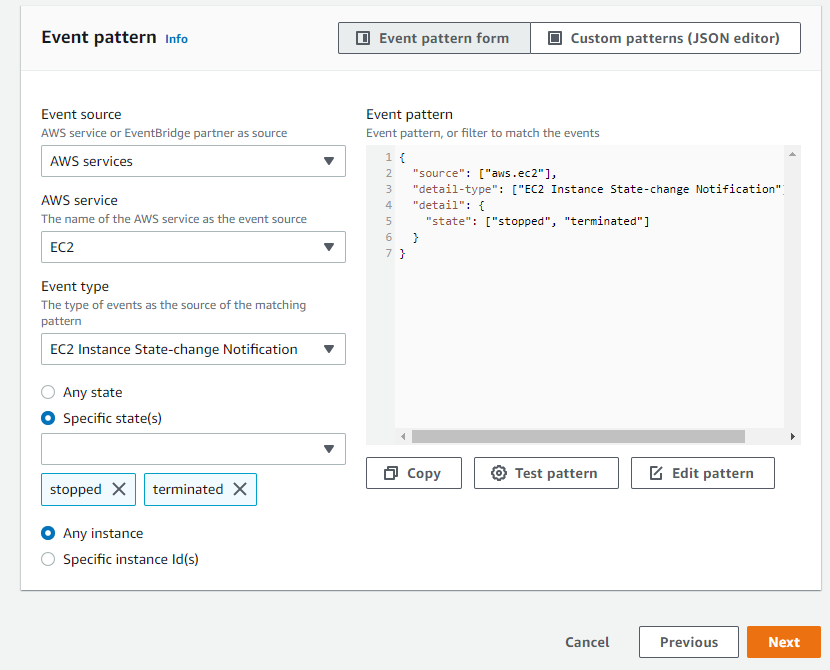Click the code editor scroll up arrow

792,155
